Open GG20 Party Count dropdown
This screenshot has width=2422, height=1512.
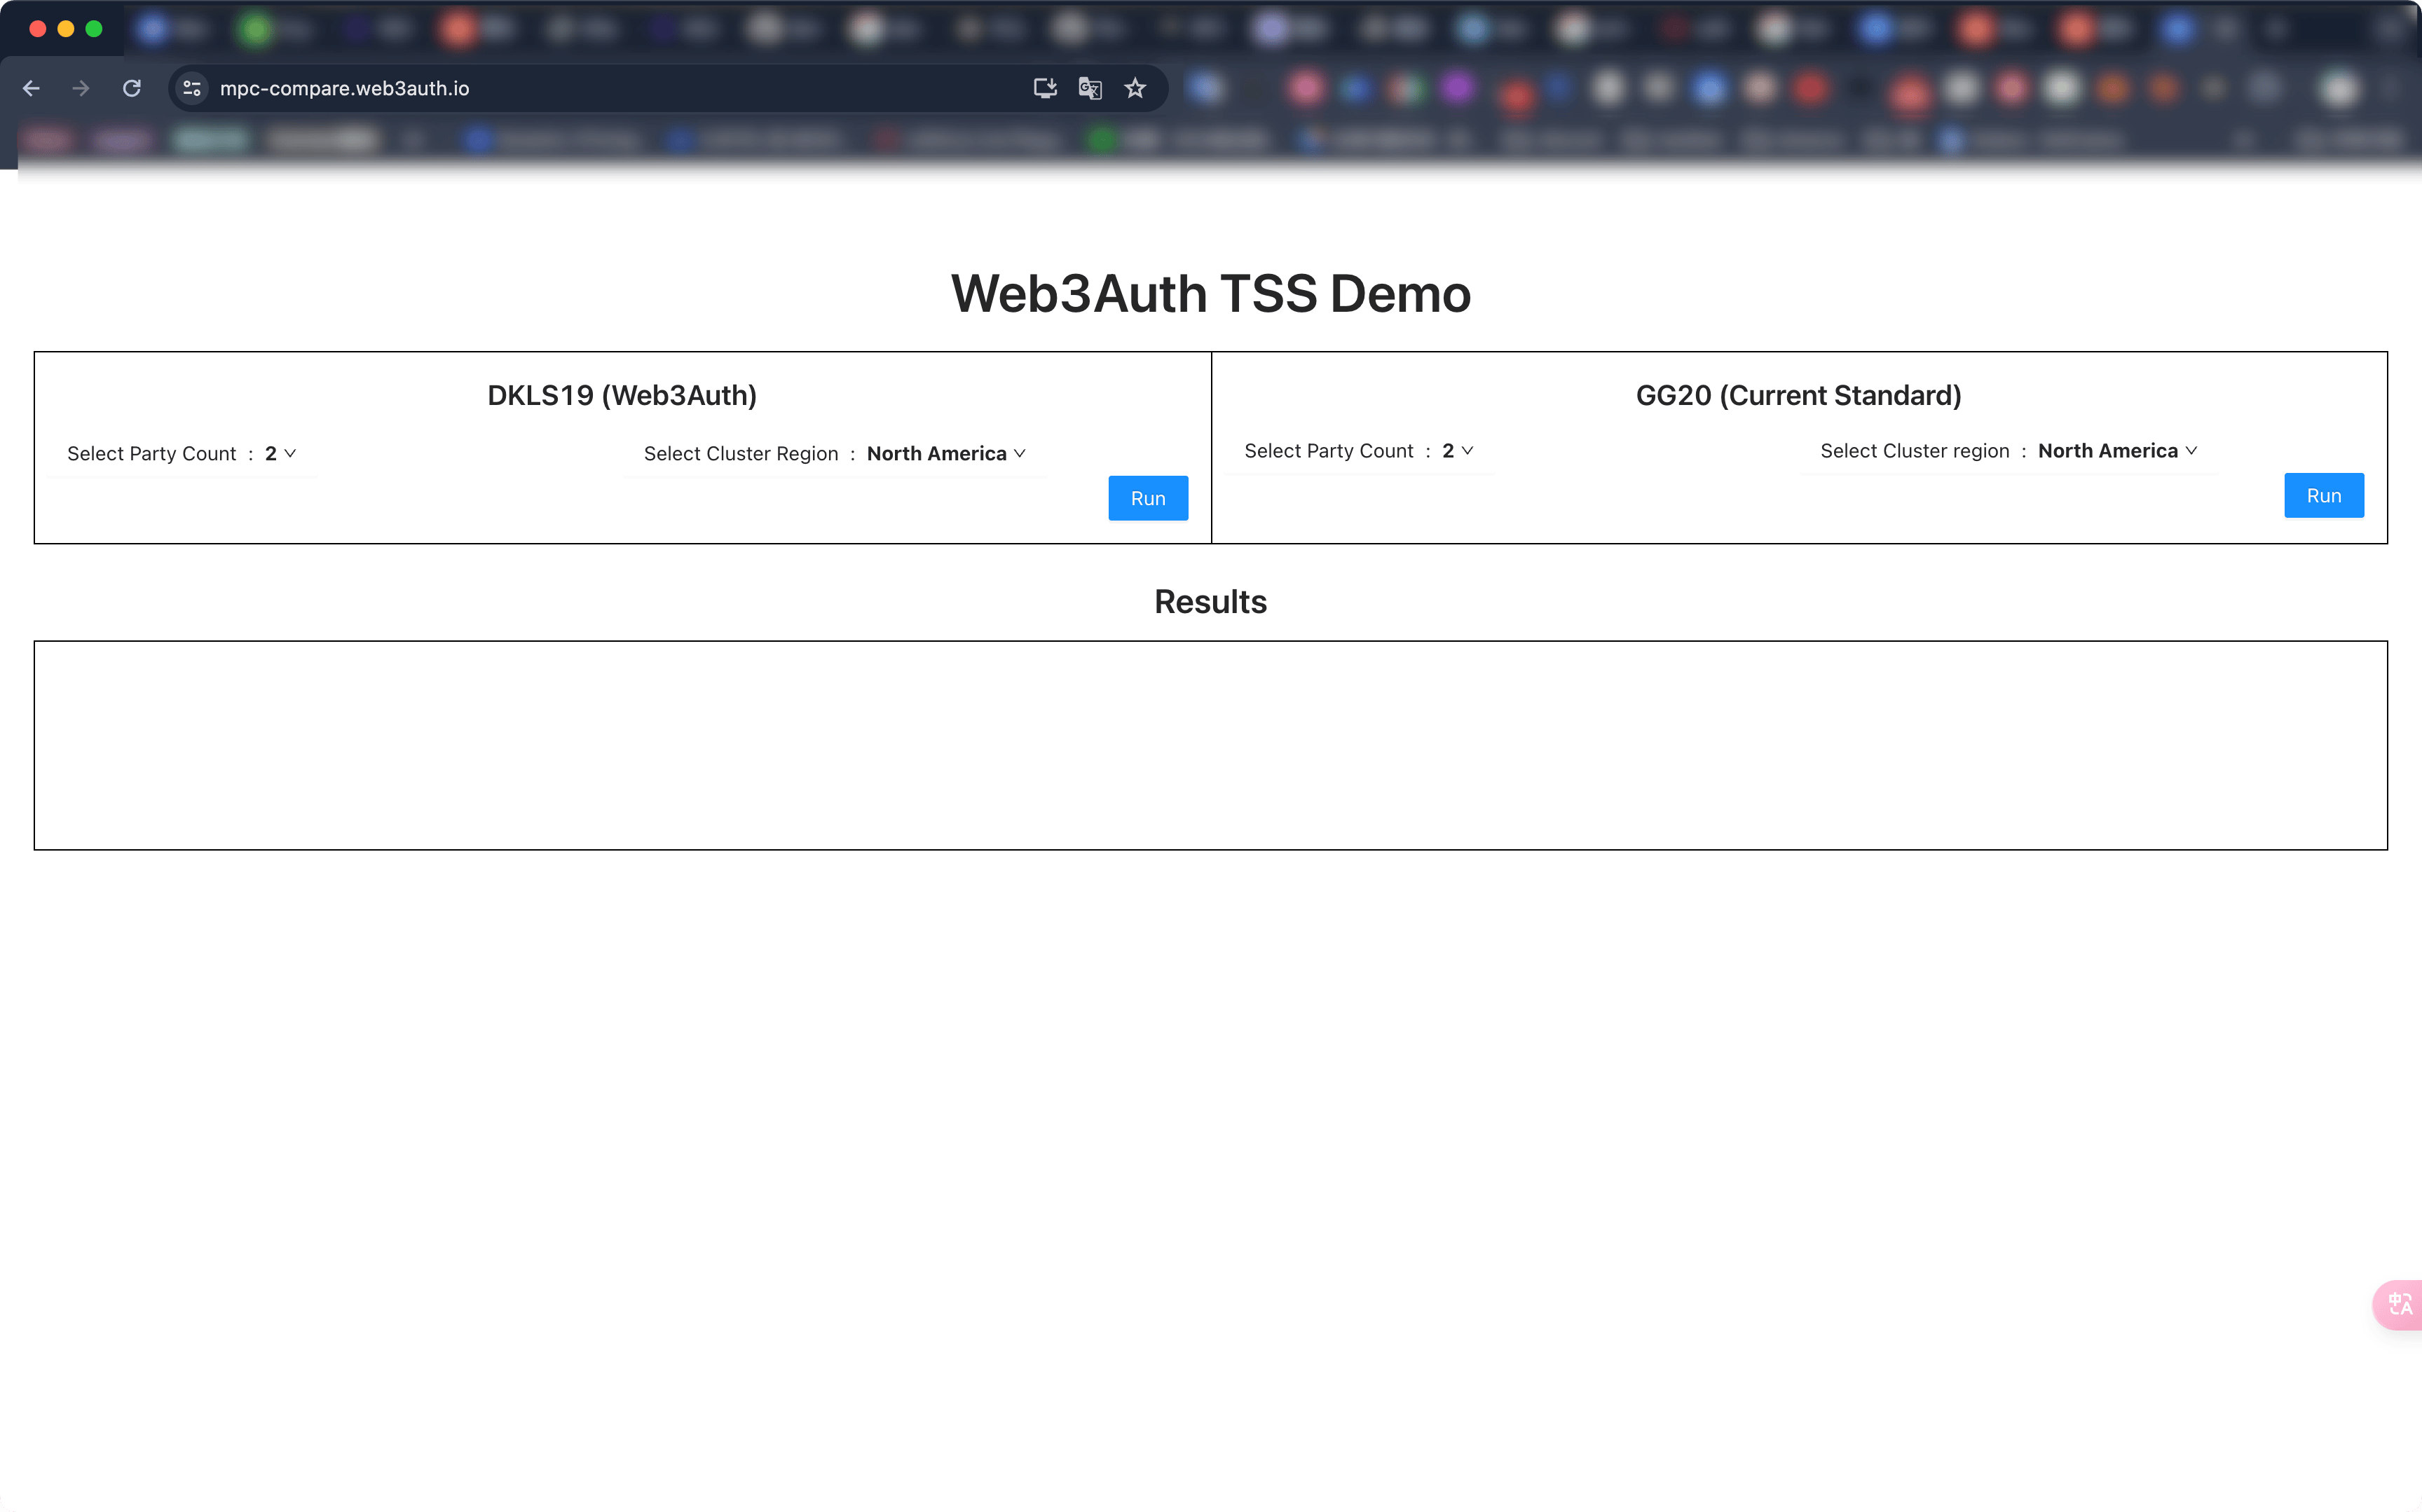point(1457,451)
